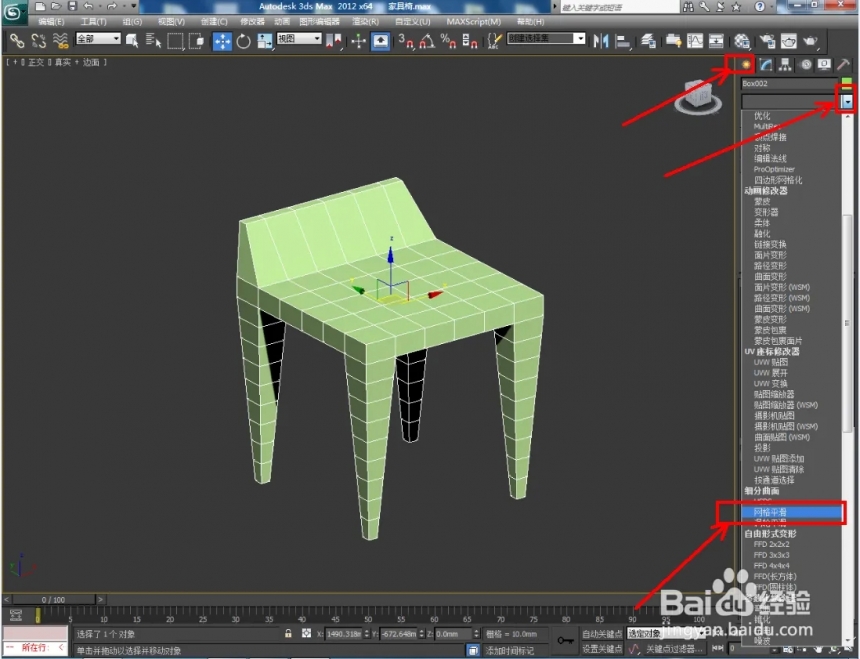Toggle Spinner Snap button
860x659 pixels.
[x=469, y=41]
